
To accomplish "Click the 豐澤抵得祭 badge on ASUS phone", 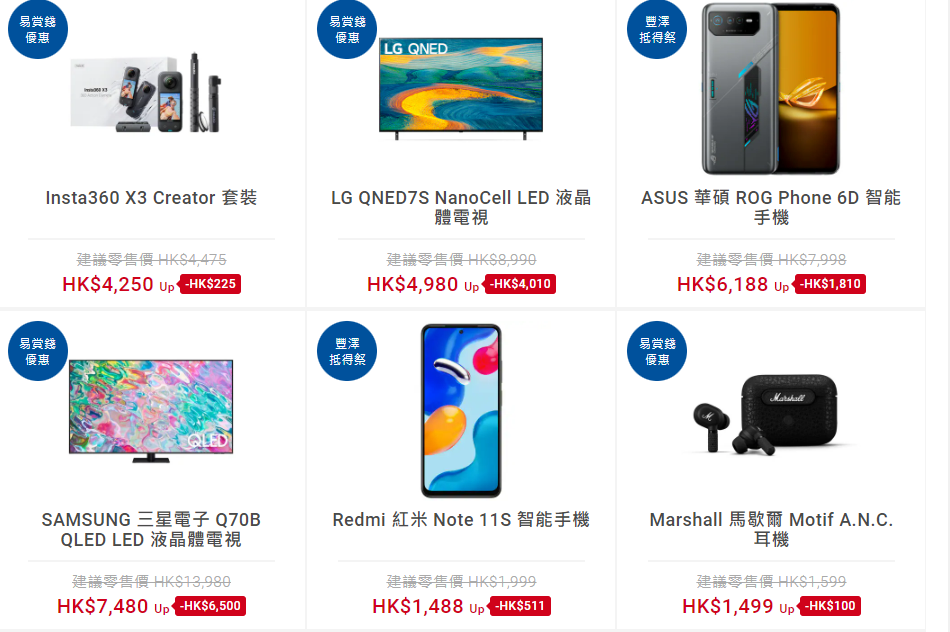I will tap(657, 29).
